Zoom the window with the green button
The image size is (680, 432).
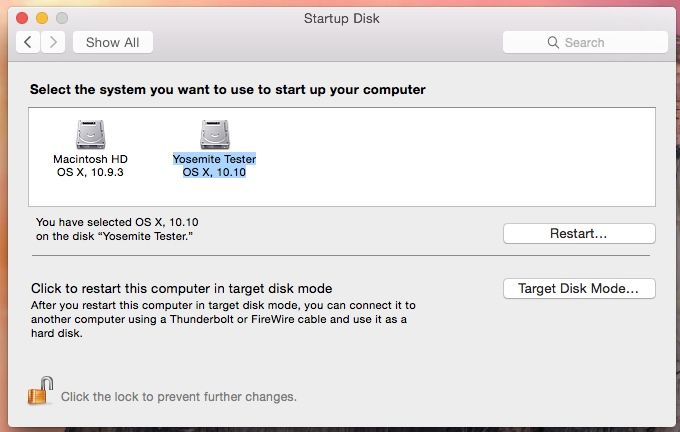61,18
